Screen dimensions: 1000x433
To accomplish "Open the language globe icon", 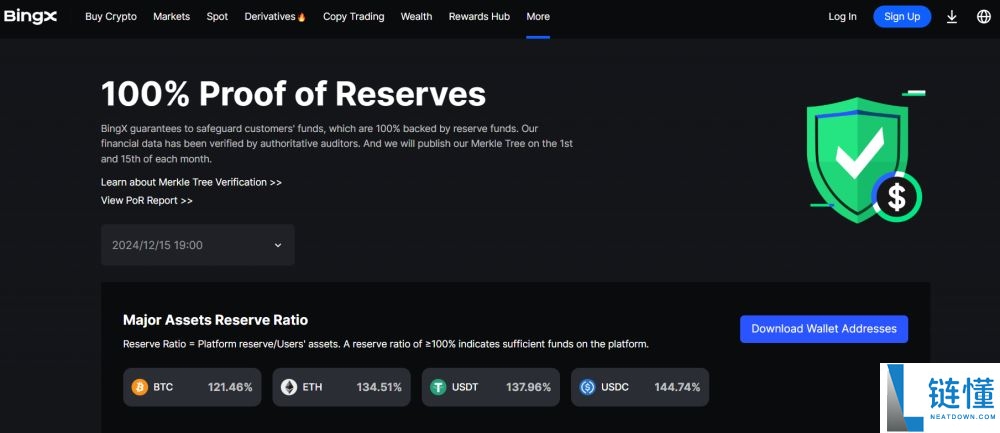I will (x=983, y=17).
